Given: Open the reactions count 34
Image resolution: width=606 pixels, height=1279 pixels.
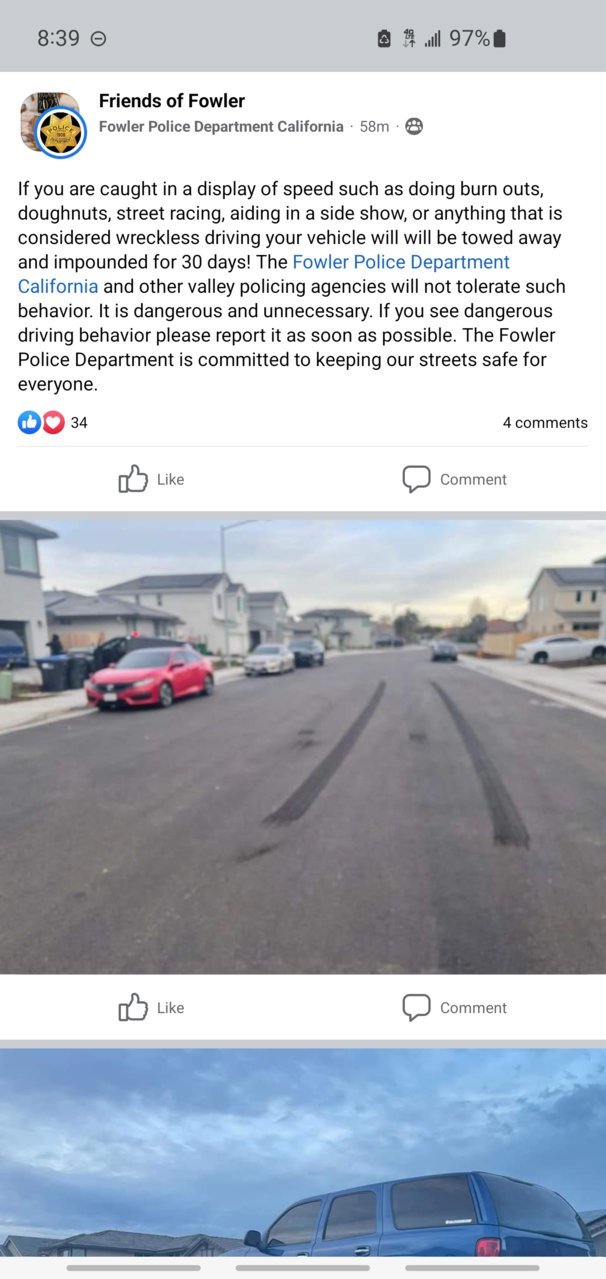Looking at the screenshot, I should [79, 423].
